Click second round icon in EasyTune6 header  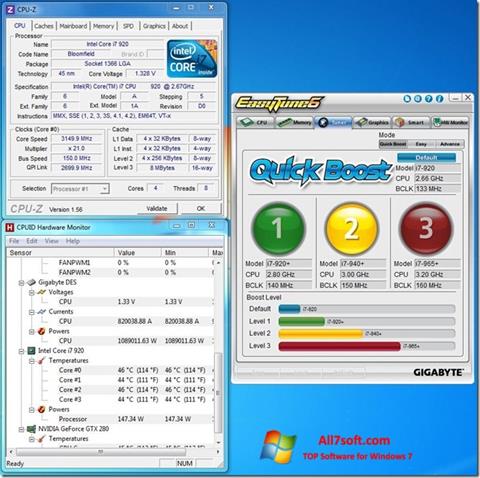tap(418, 99)
